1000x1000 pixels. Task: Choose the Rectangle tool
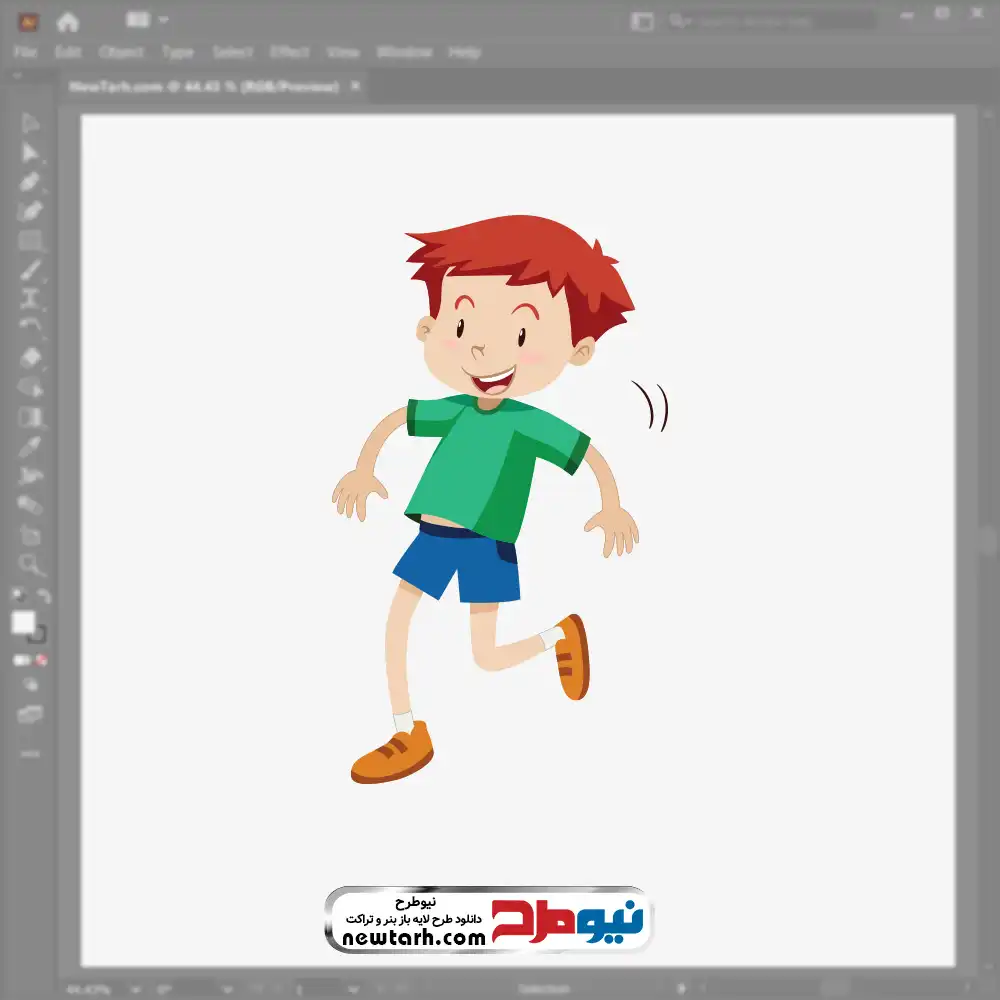(30, 241)
